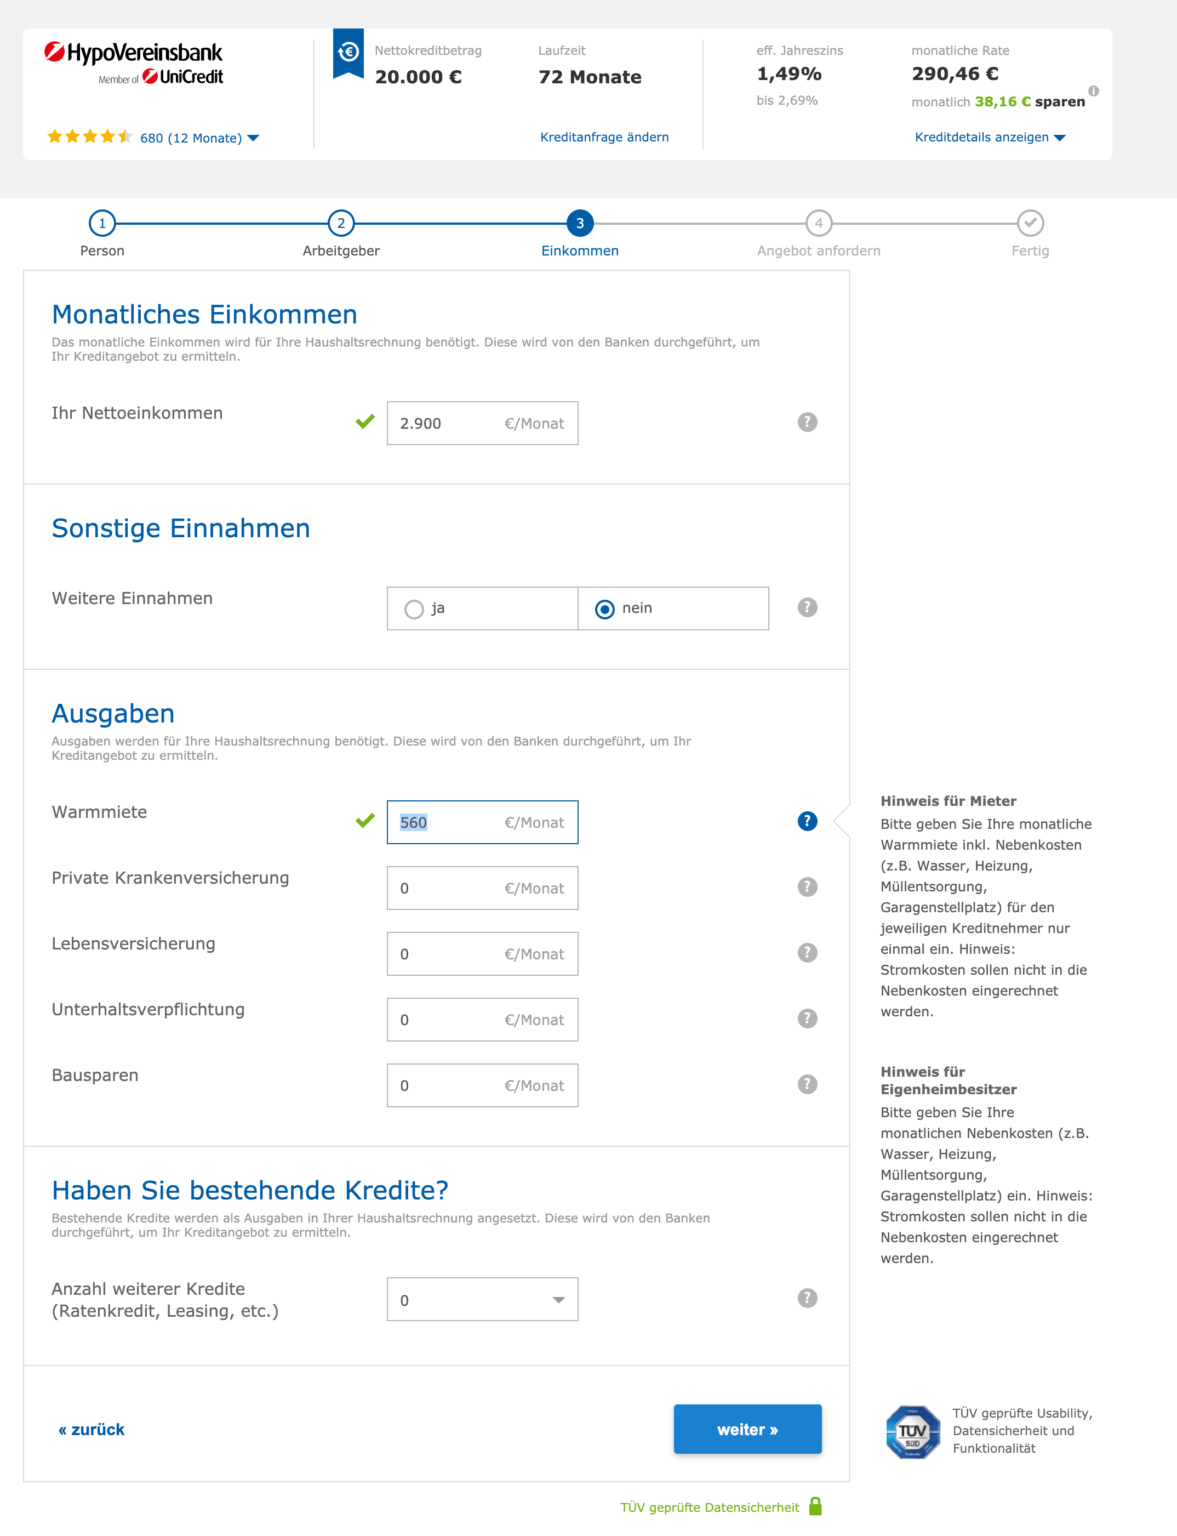Click help icon for Anzahl weiterer Kredite
Image resolution: width=1177 pixels, height=1536 pixels.
pos(807,1298)
